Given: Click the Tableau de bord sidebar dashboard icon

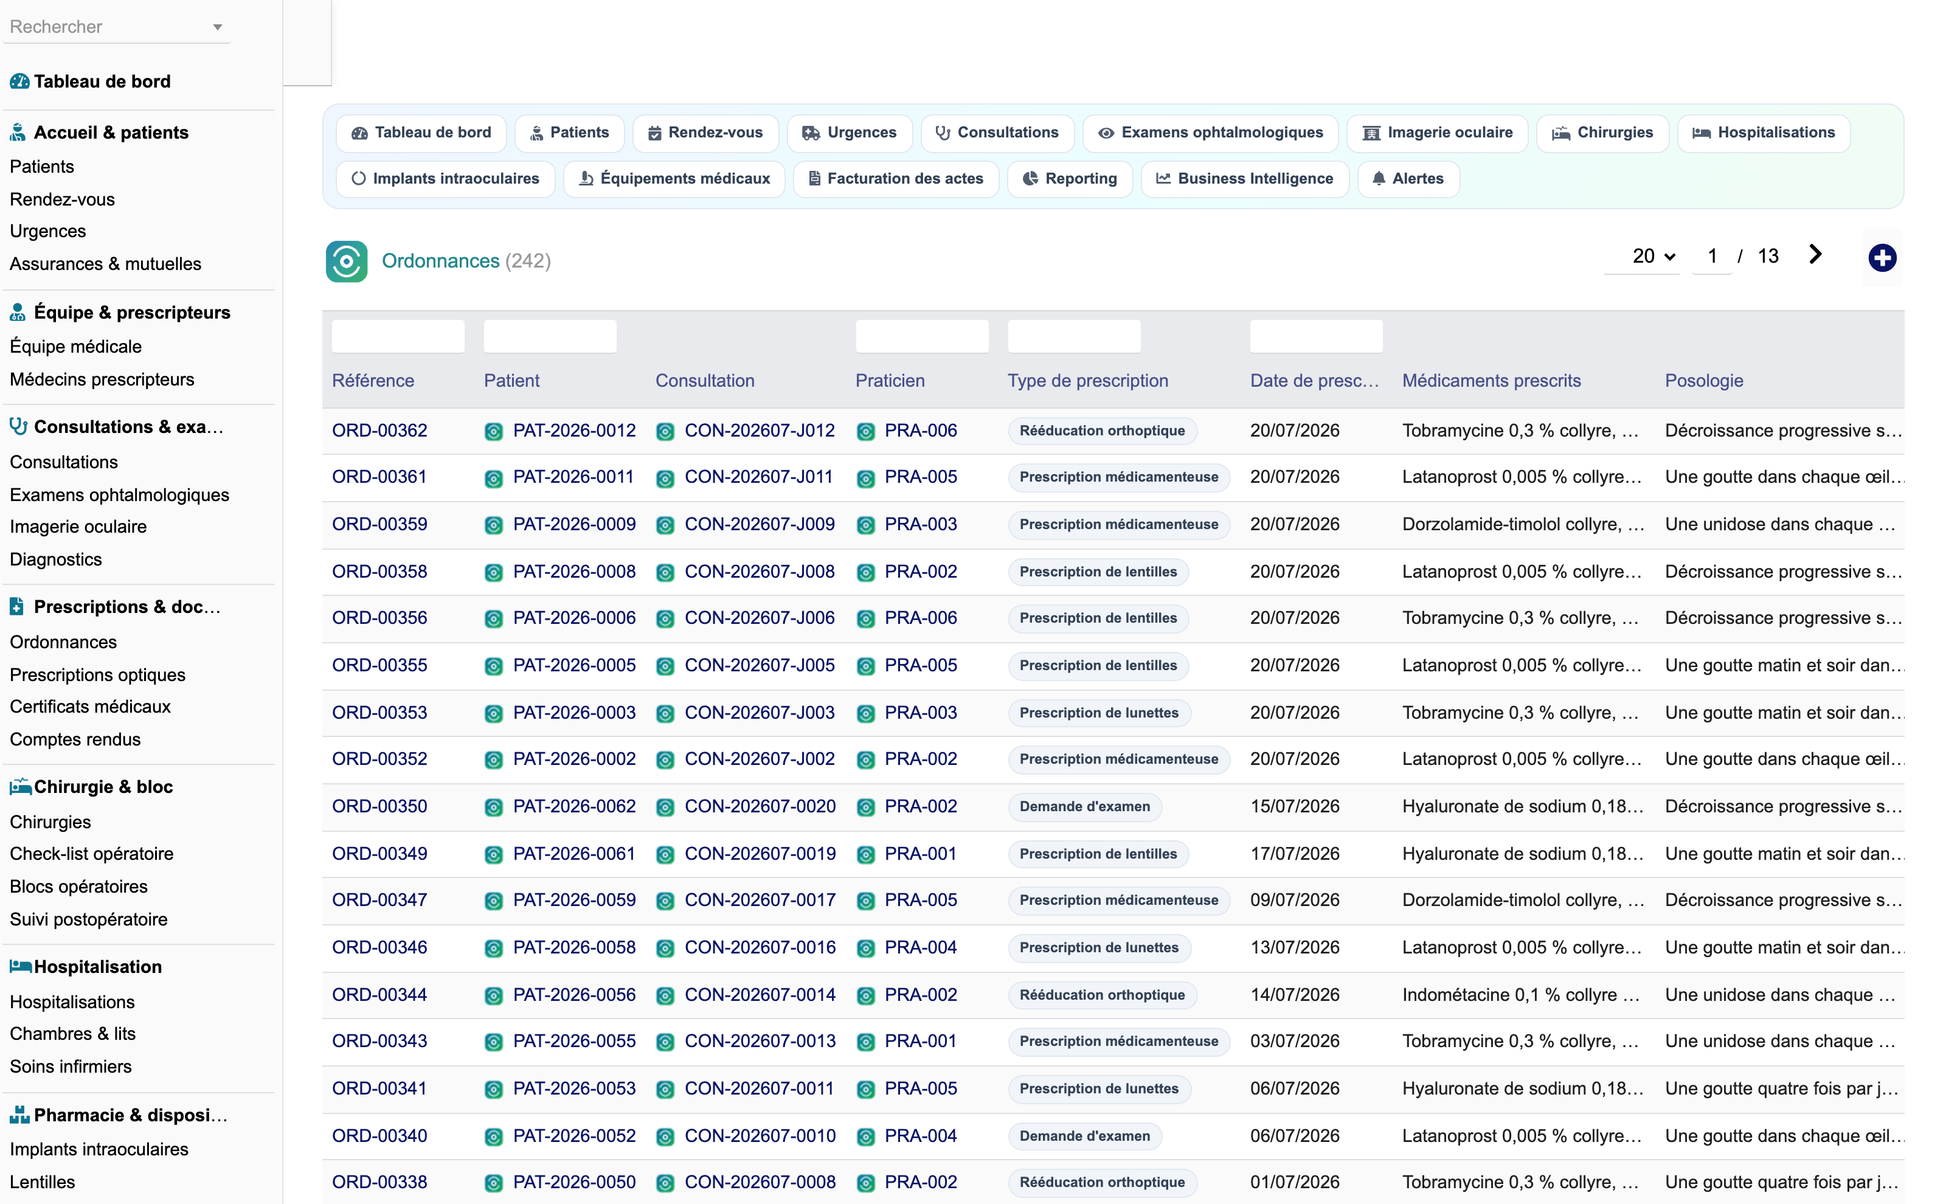Looking at the screenshot, I should tap(19, 82).
